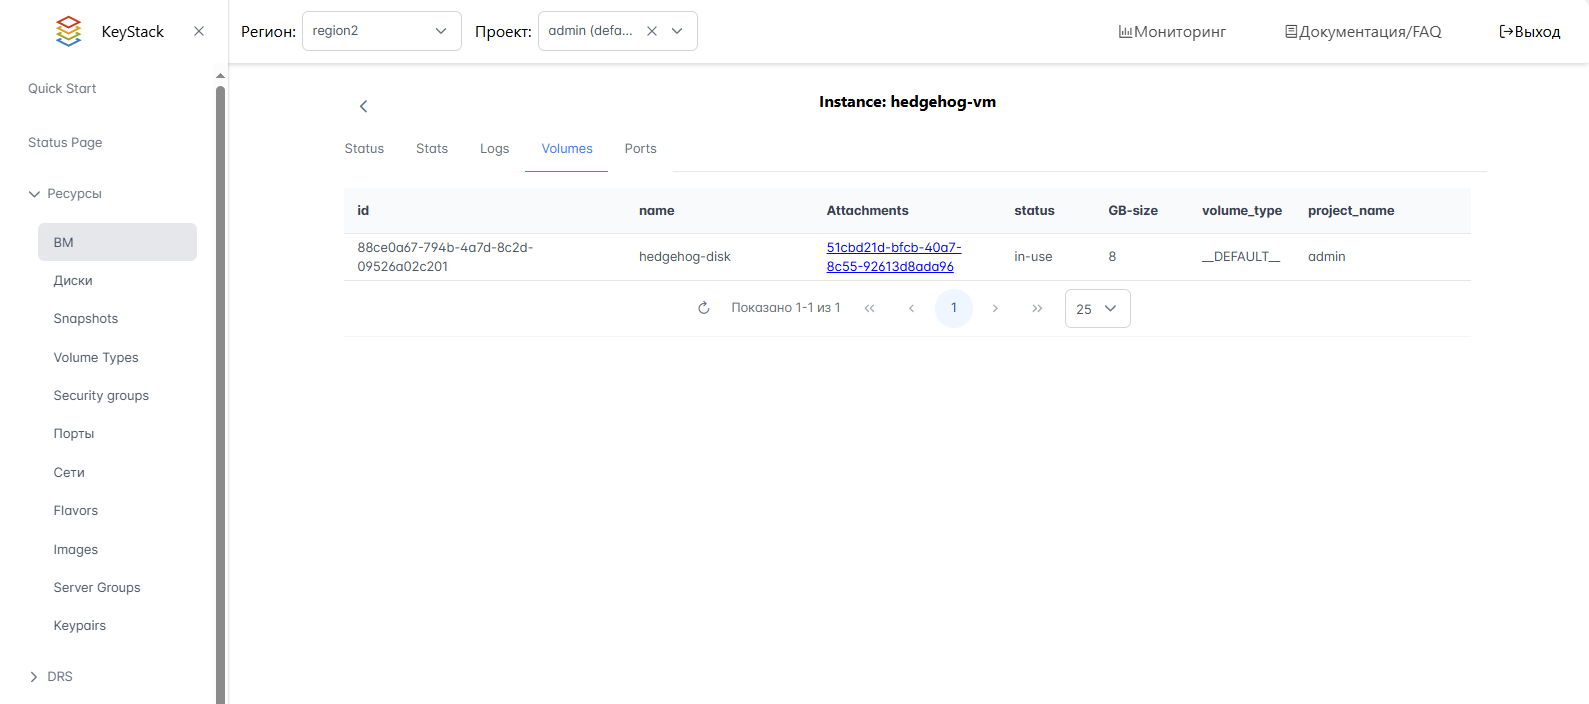
Task: Close the sidebar with the X icon
Action: click(x=199, y=31)
